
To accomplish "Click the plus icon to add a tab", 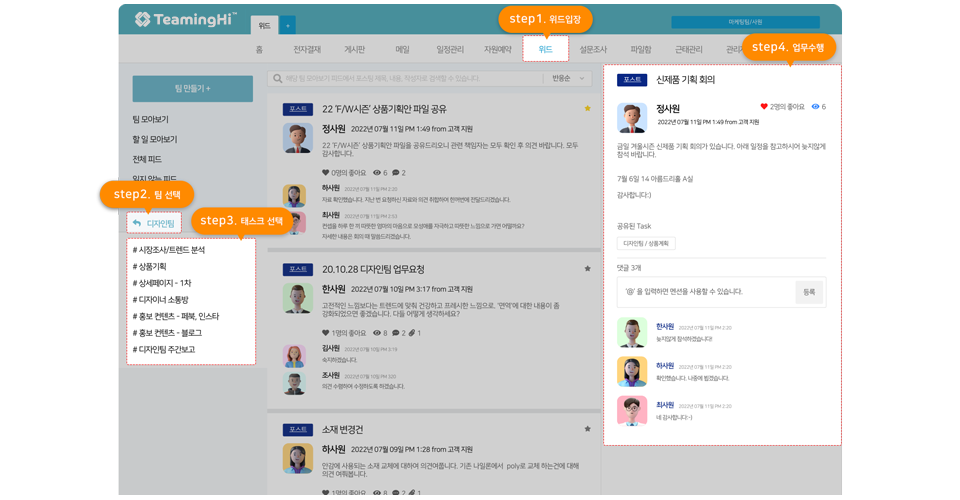I will (287, 26).
